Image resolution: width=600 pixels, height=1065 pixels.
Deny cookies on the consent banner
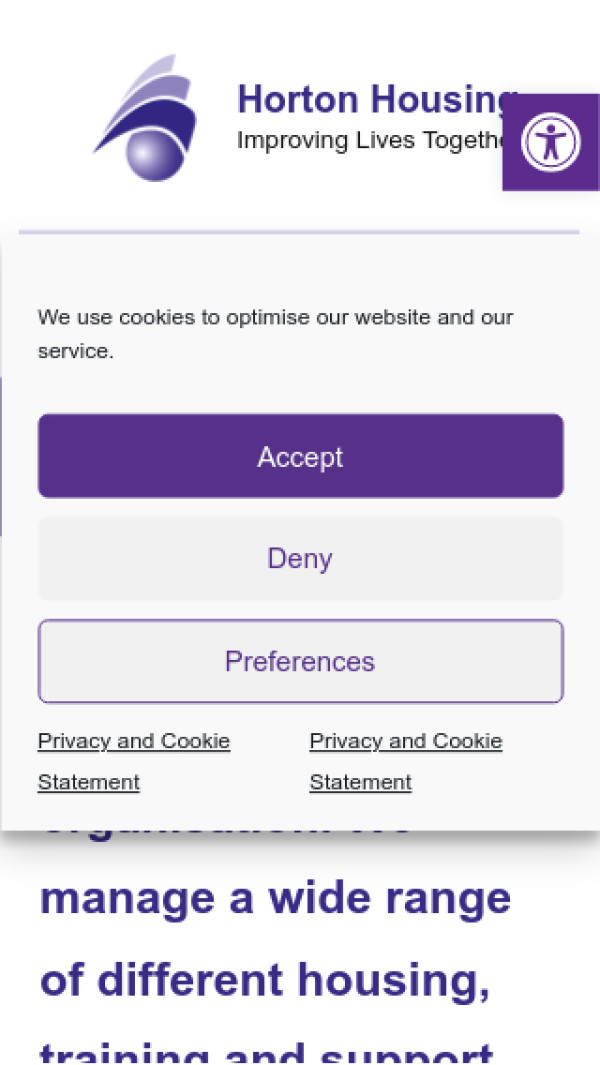(x=300, y=558)
